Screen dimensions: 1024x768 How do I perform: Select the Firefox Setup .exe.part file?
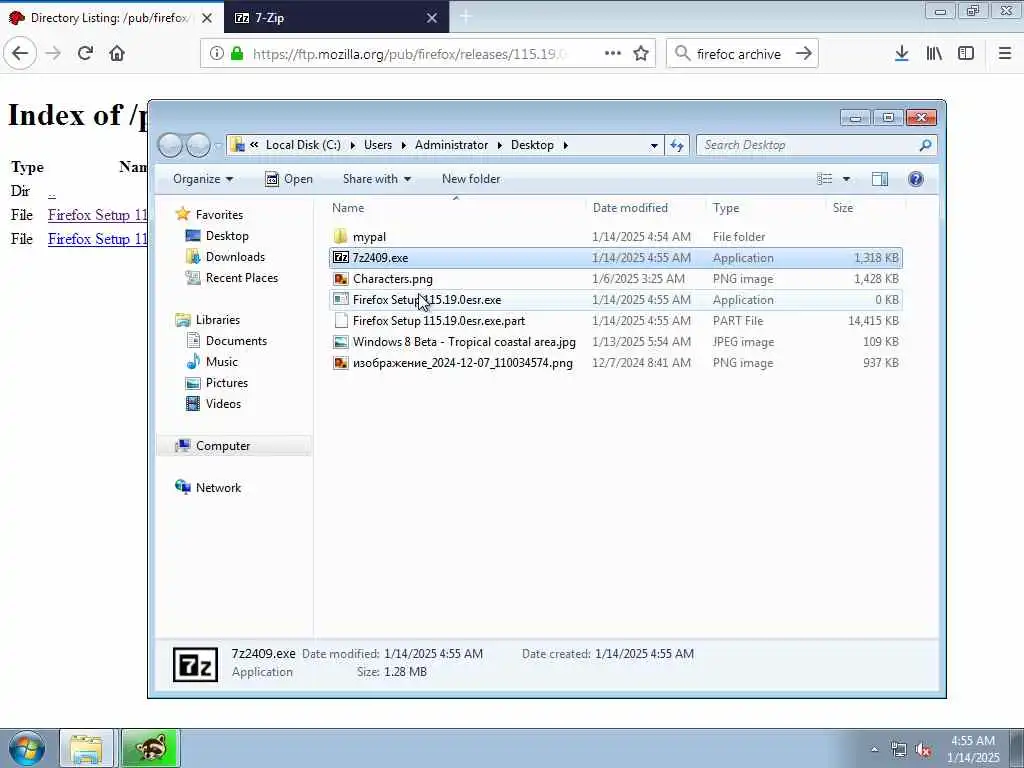615,321
